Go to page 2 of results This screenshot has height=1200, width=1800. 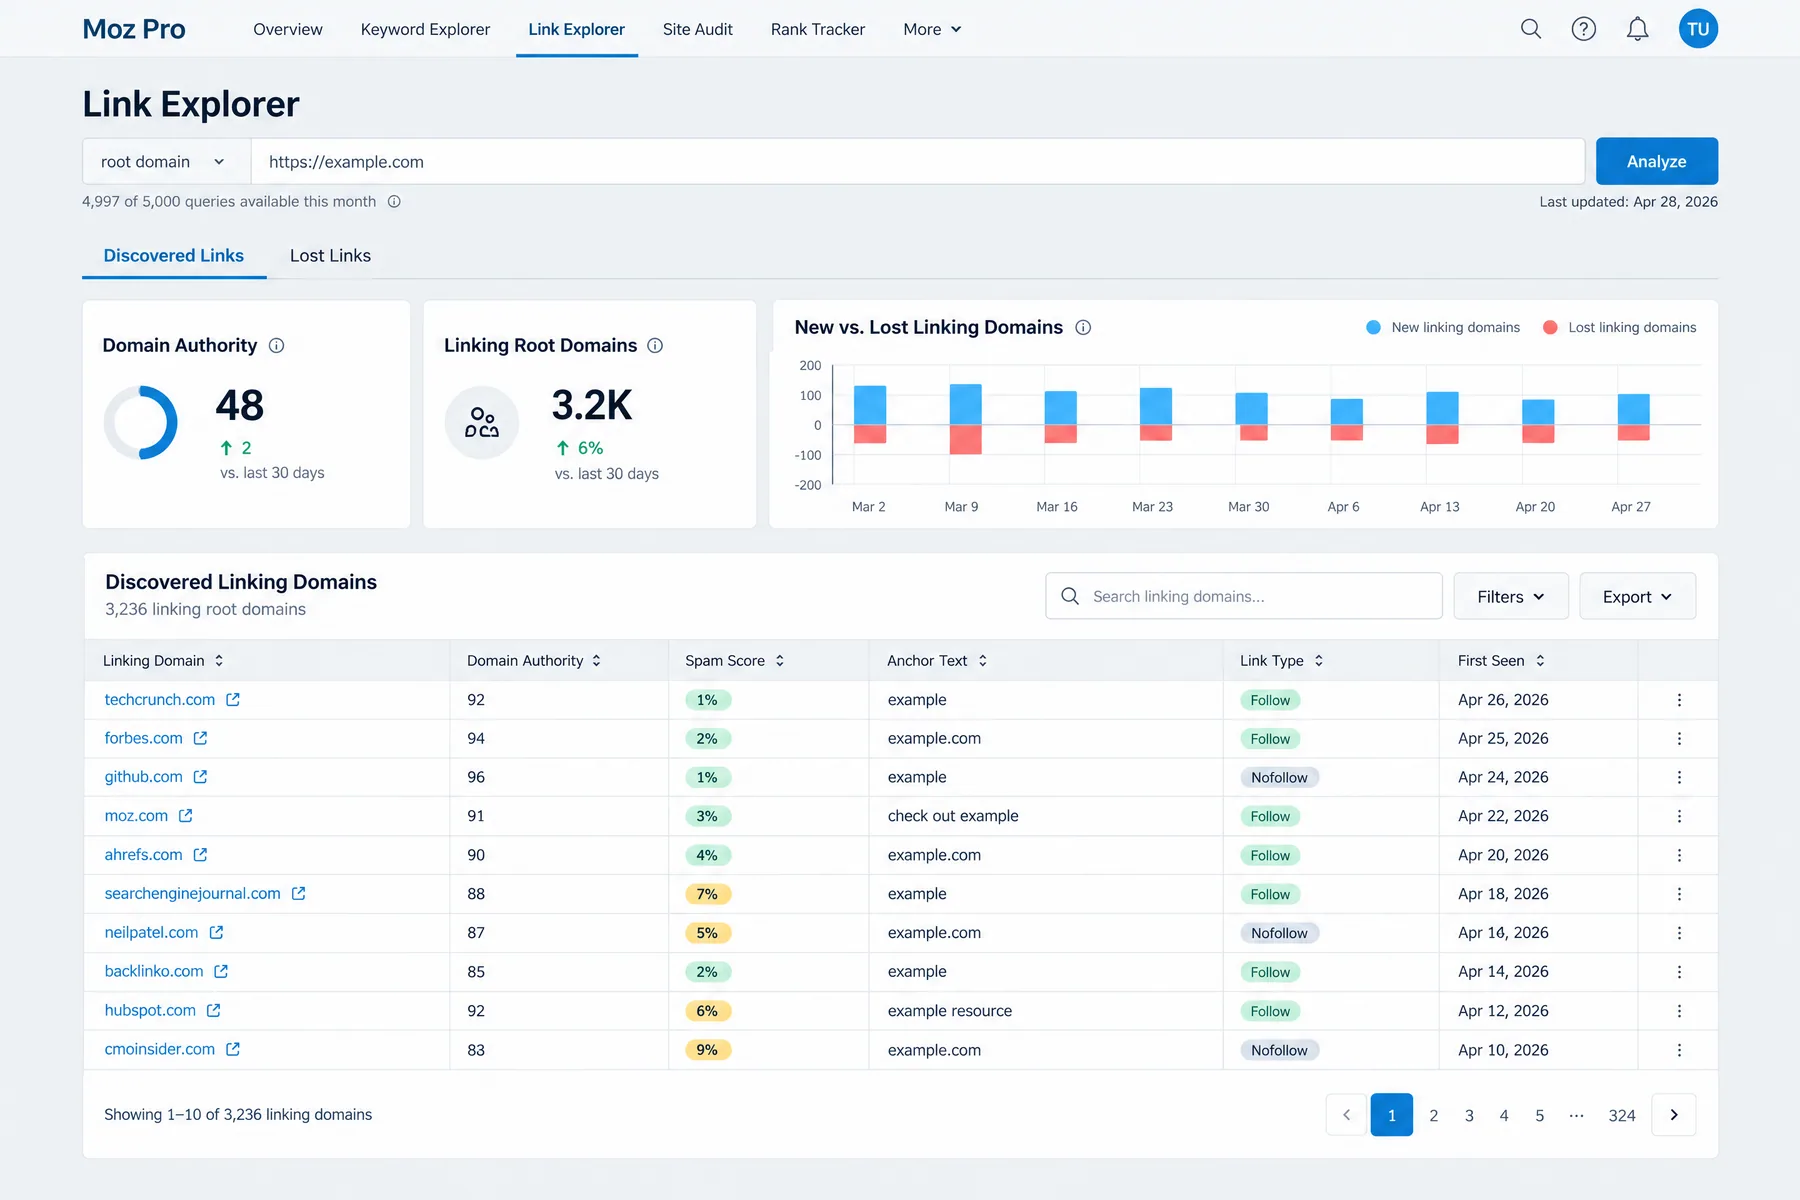pos(1433,1115)
